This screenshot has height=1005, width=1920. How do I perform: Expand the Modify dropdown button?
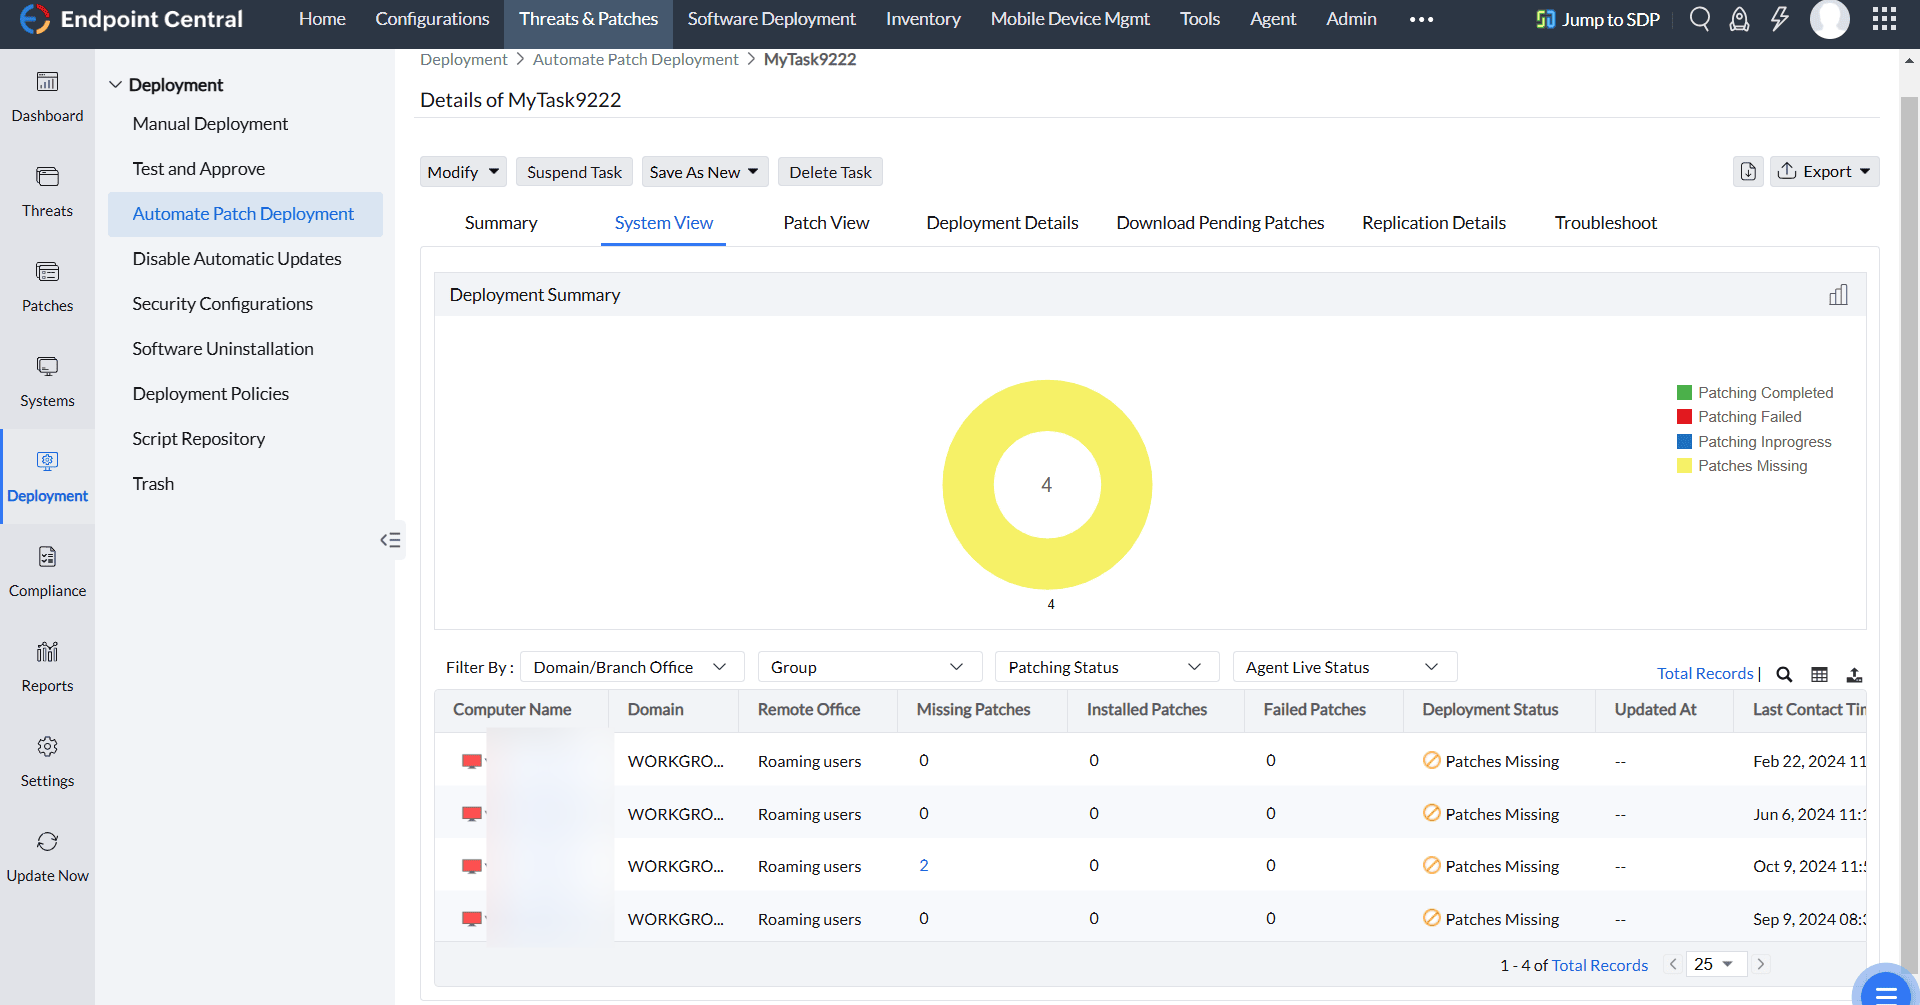click(x=463, y=172)
